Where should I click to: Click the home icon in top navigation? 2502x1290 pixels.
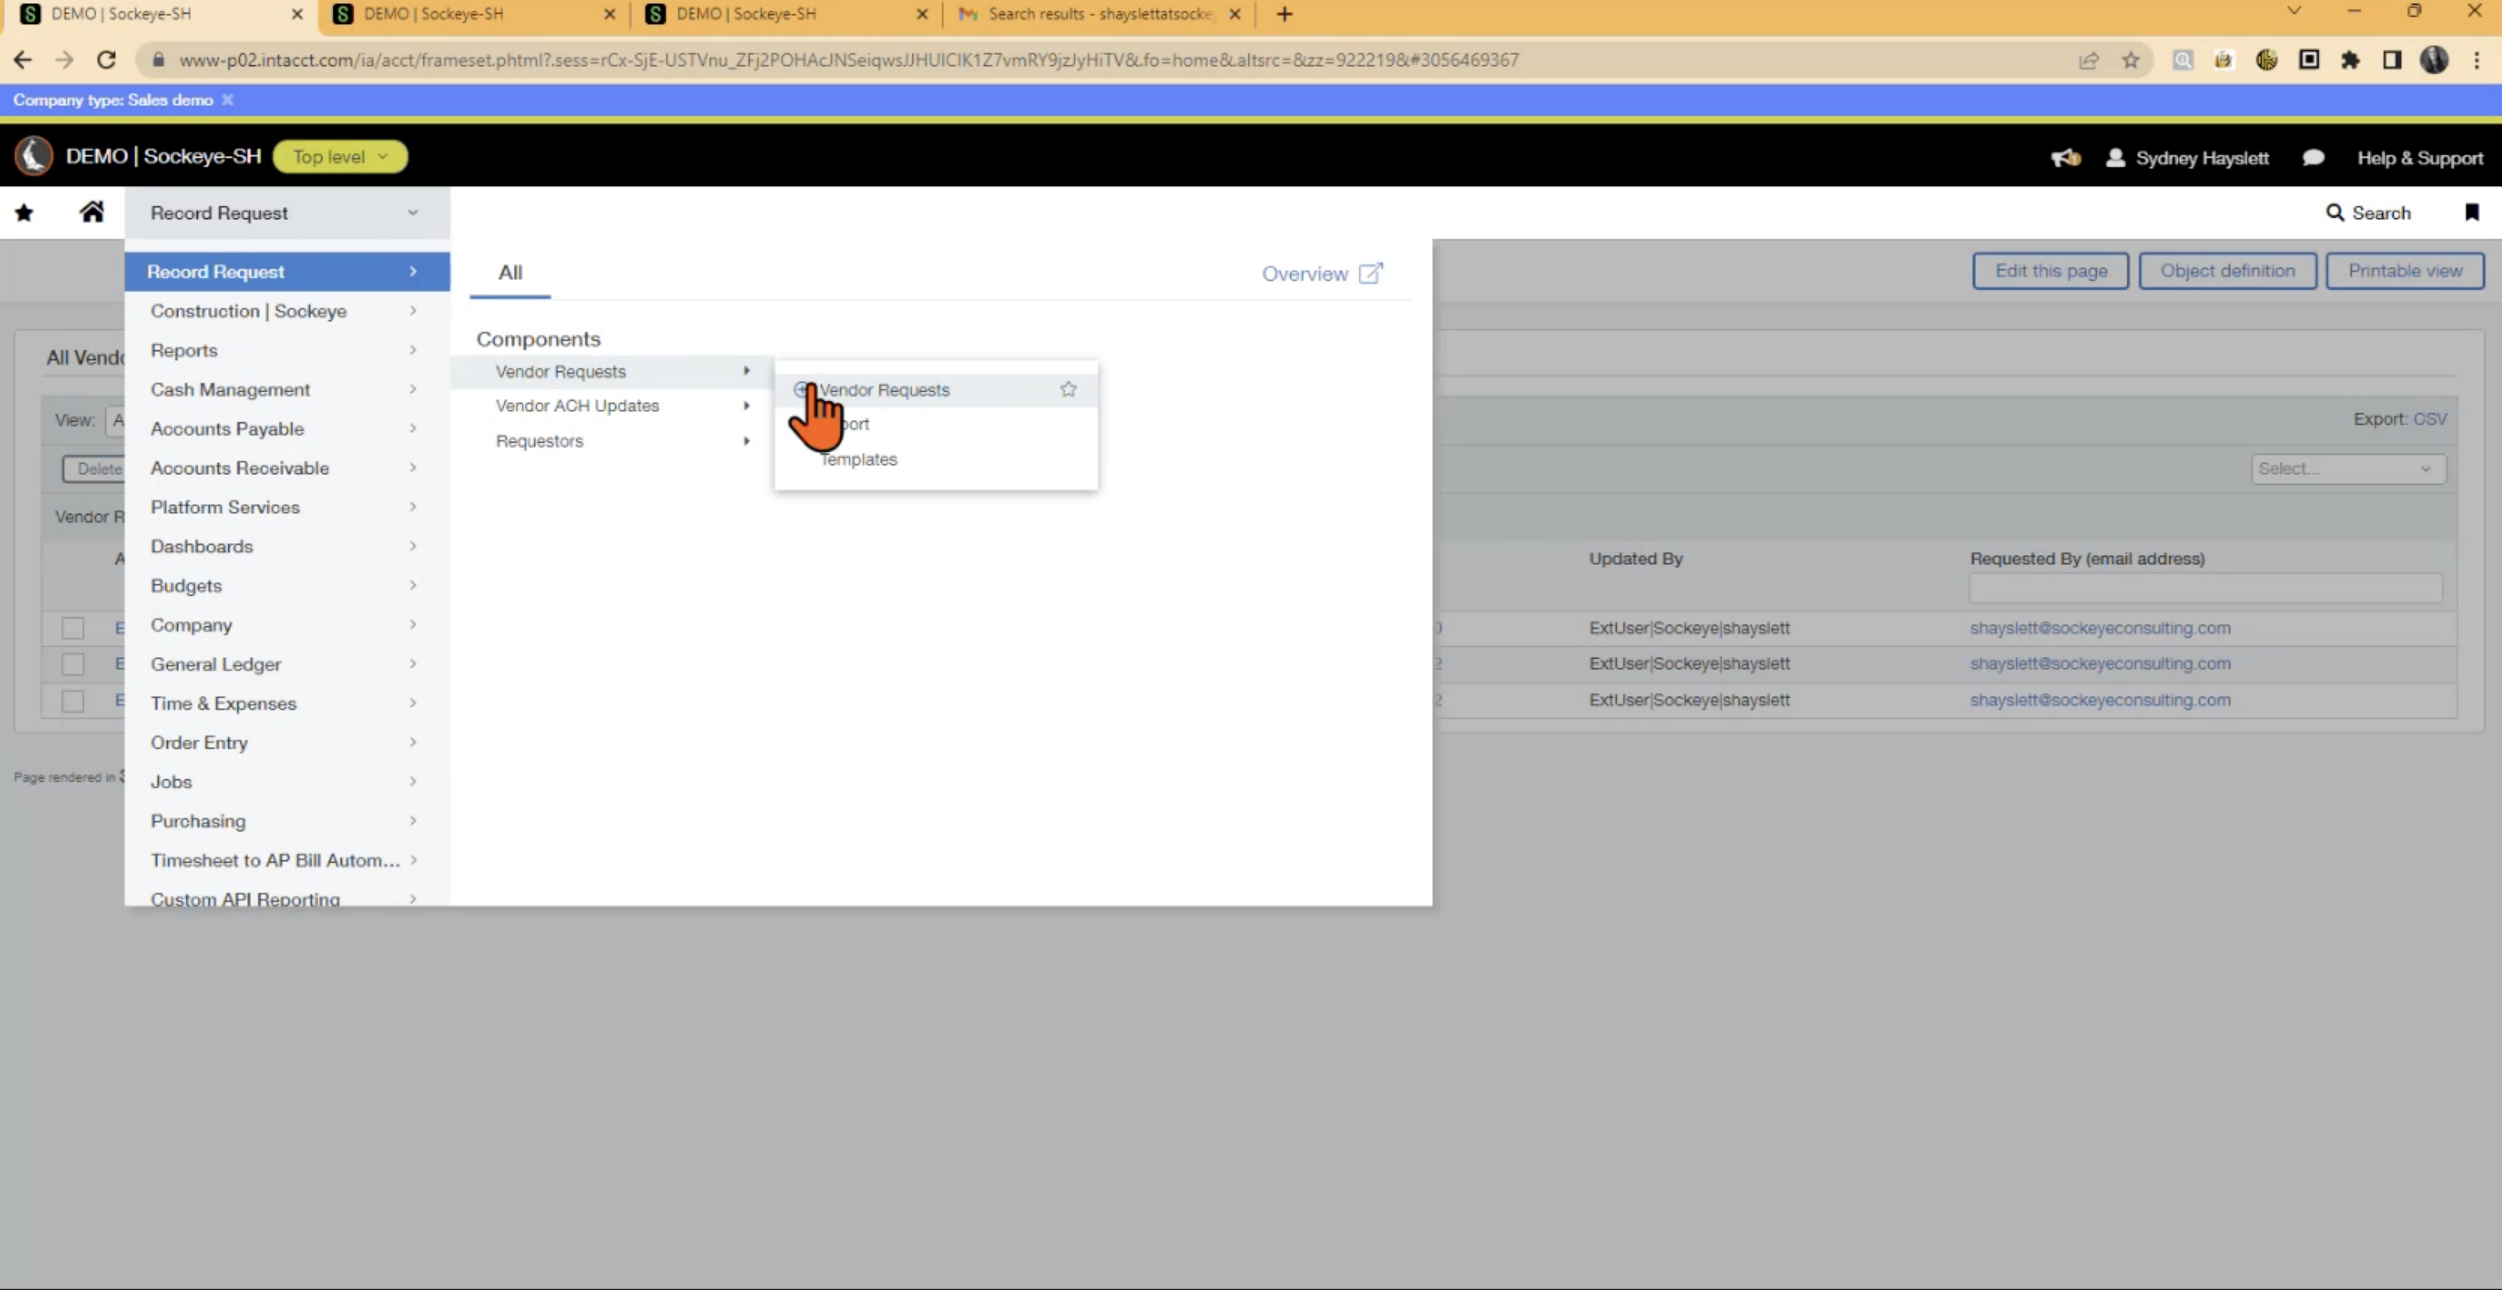click(x=92, y=211)
